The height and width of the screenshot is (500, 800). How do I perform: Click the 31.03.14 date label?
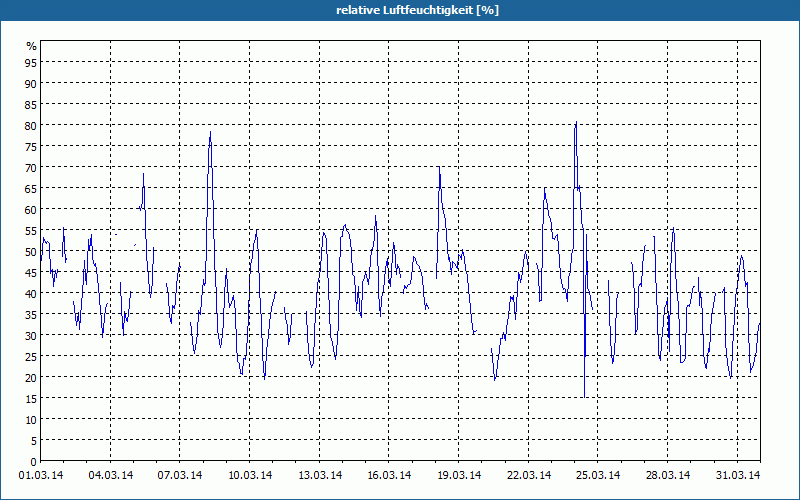pyautogui.click(x=738, y=475)
